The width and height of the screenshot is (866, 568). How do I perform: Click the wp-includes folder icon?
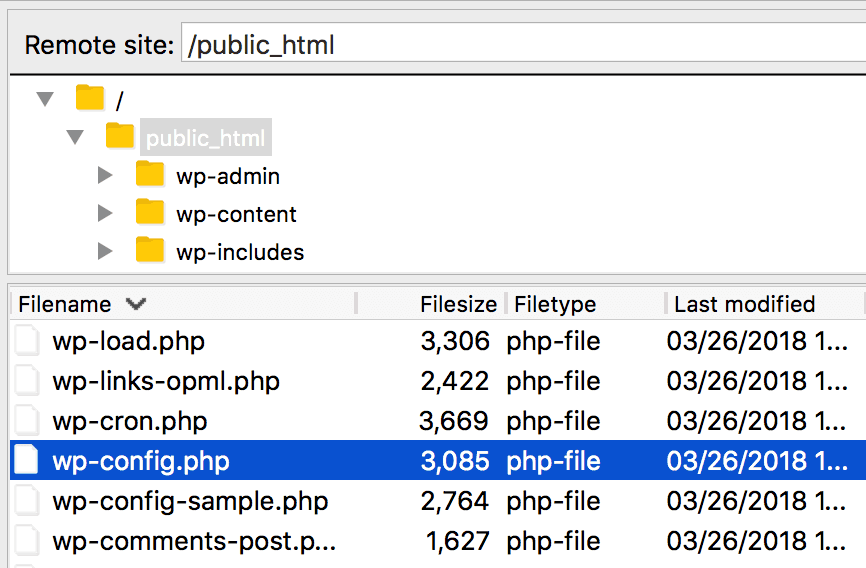tap(150, 250)
